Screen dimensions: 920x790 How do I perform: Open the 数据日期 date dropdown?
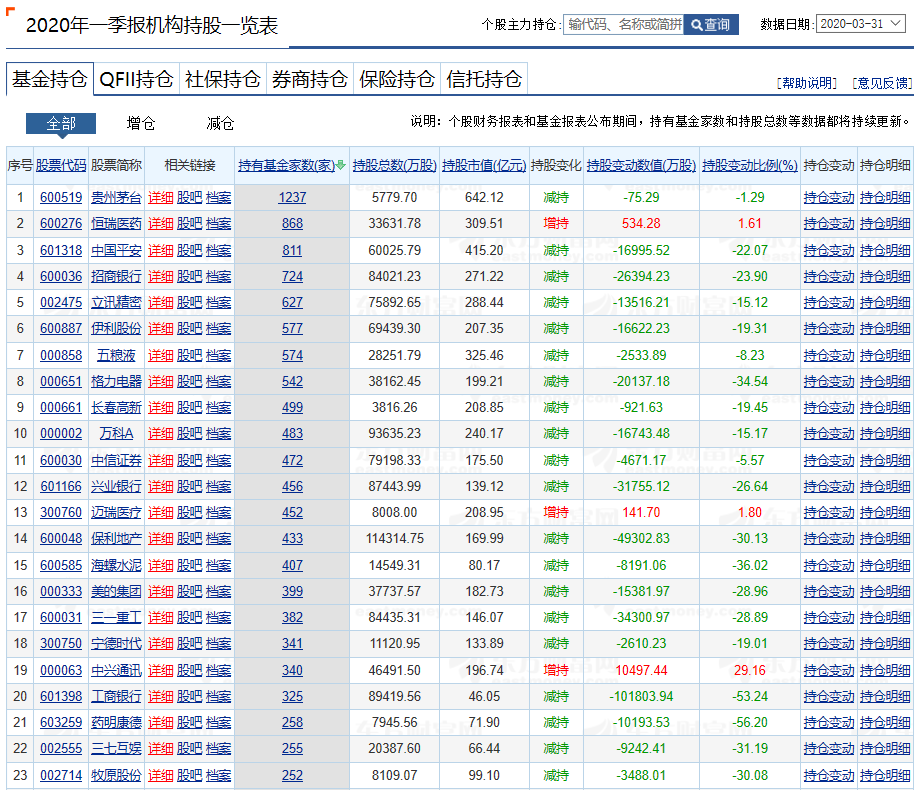tap(861, 23)
